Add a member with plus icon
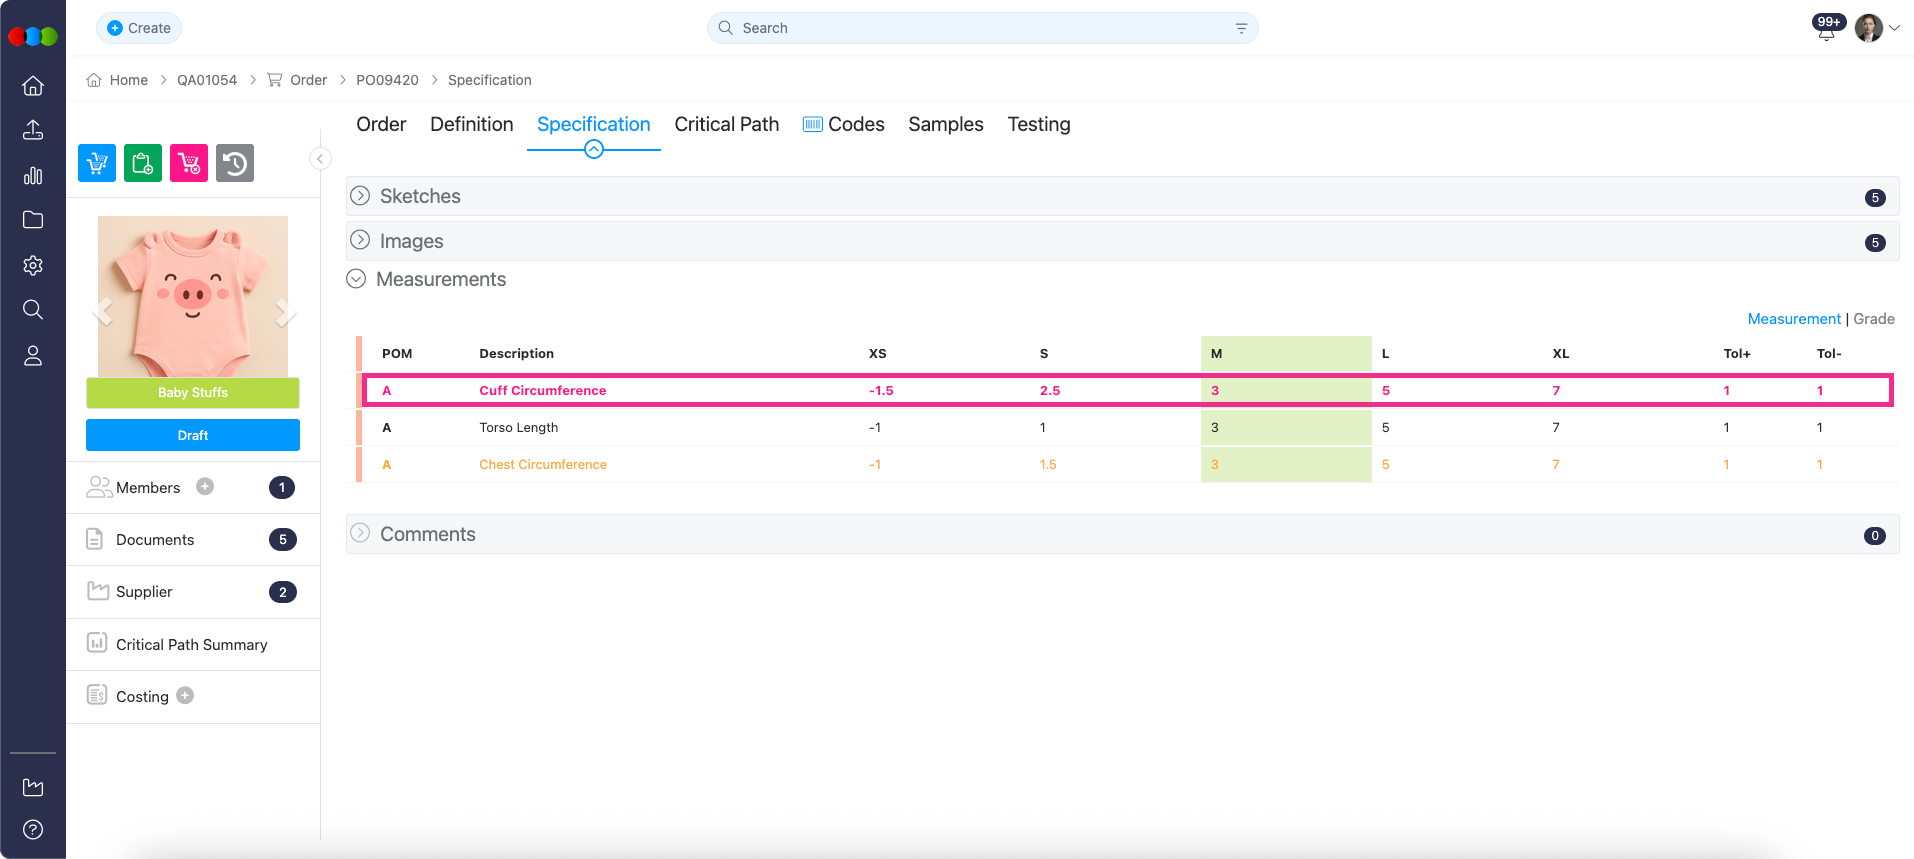 pyautogui.click(x=205, y=487)
